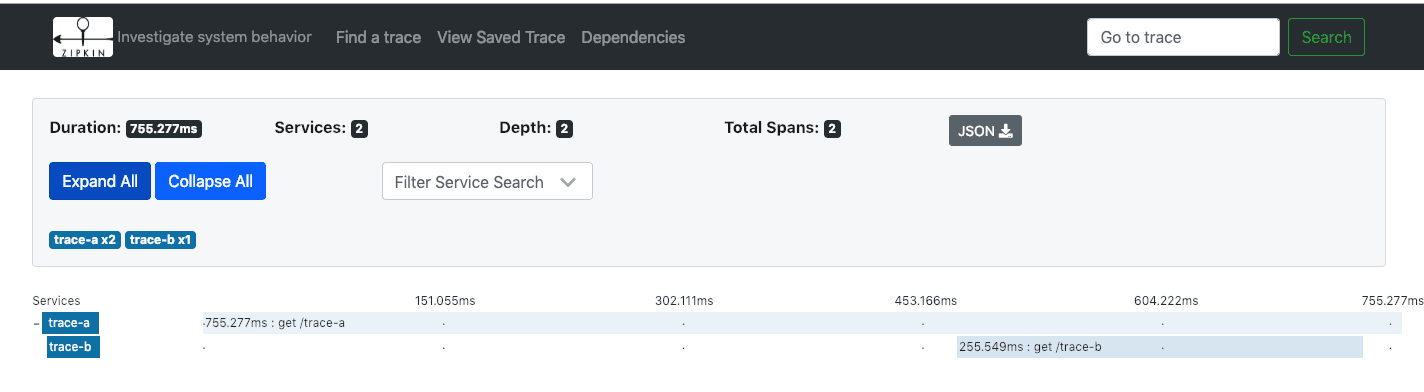This screenshot has width=1424, height=392.
Task: Download the trace via JSON button
Action: tap(985, 131)
